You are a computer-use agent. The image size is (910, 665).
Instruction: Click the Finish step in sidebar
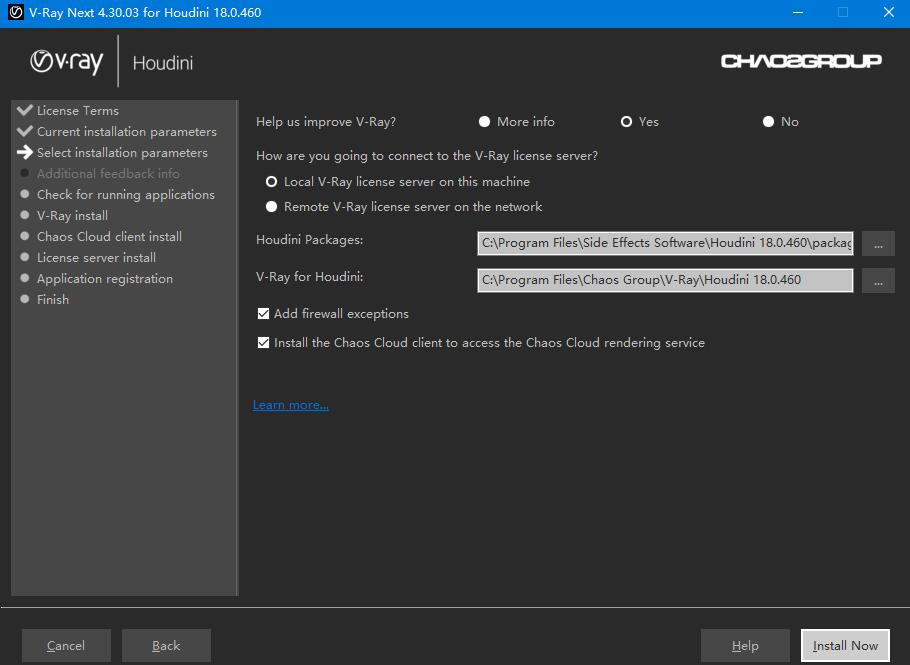click(x=53, y=299)
